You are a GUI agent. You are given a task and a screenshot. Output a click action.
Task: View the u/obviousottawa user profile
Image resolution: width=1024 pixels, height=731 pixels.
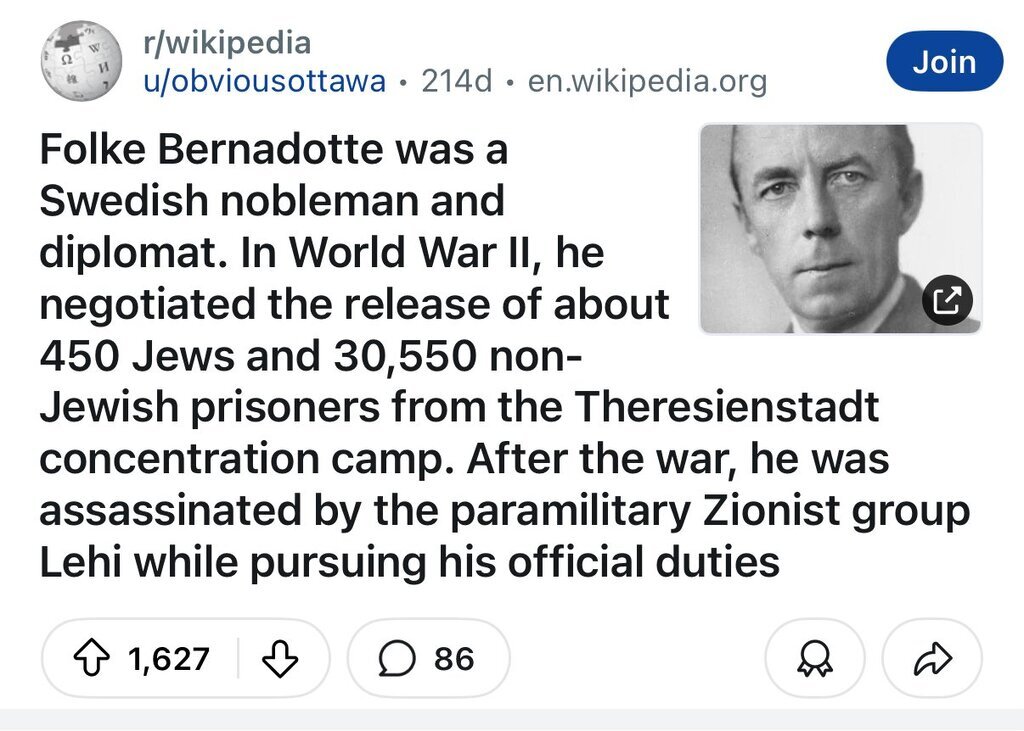(265, 82)
